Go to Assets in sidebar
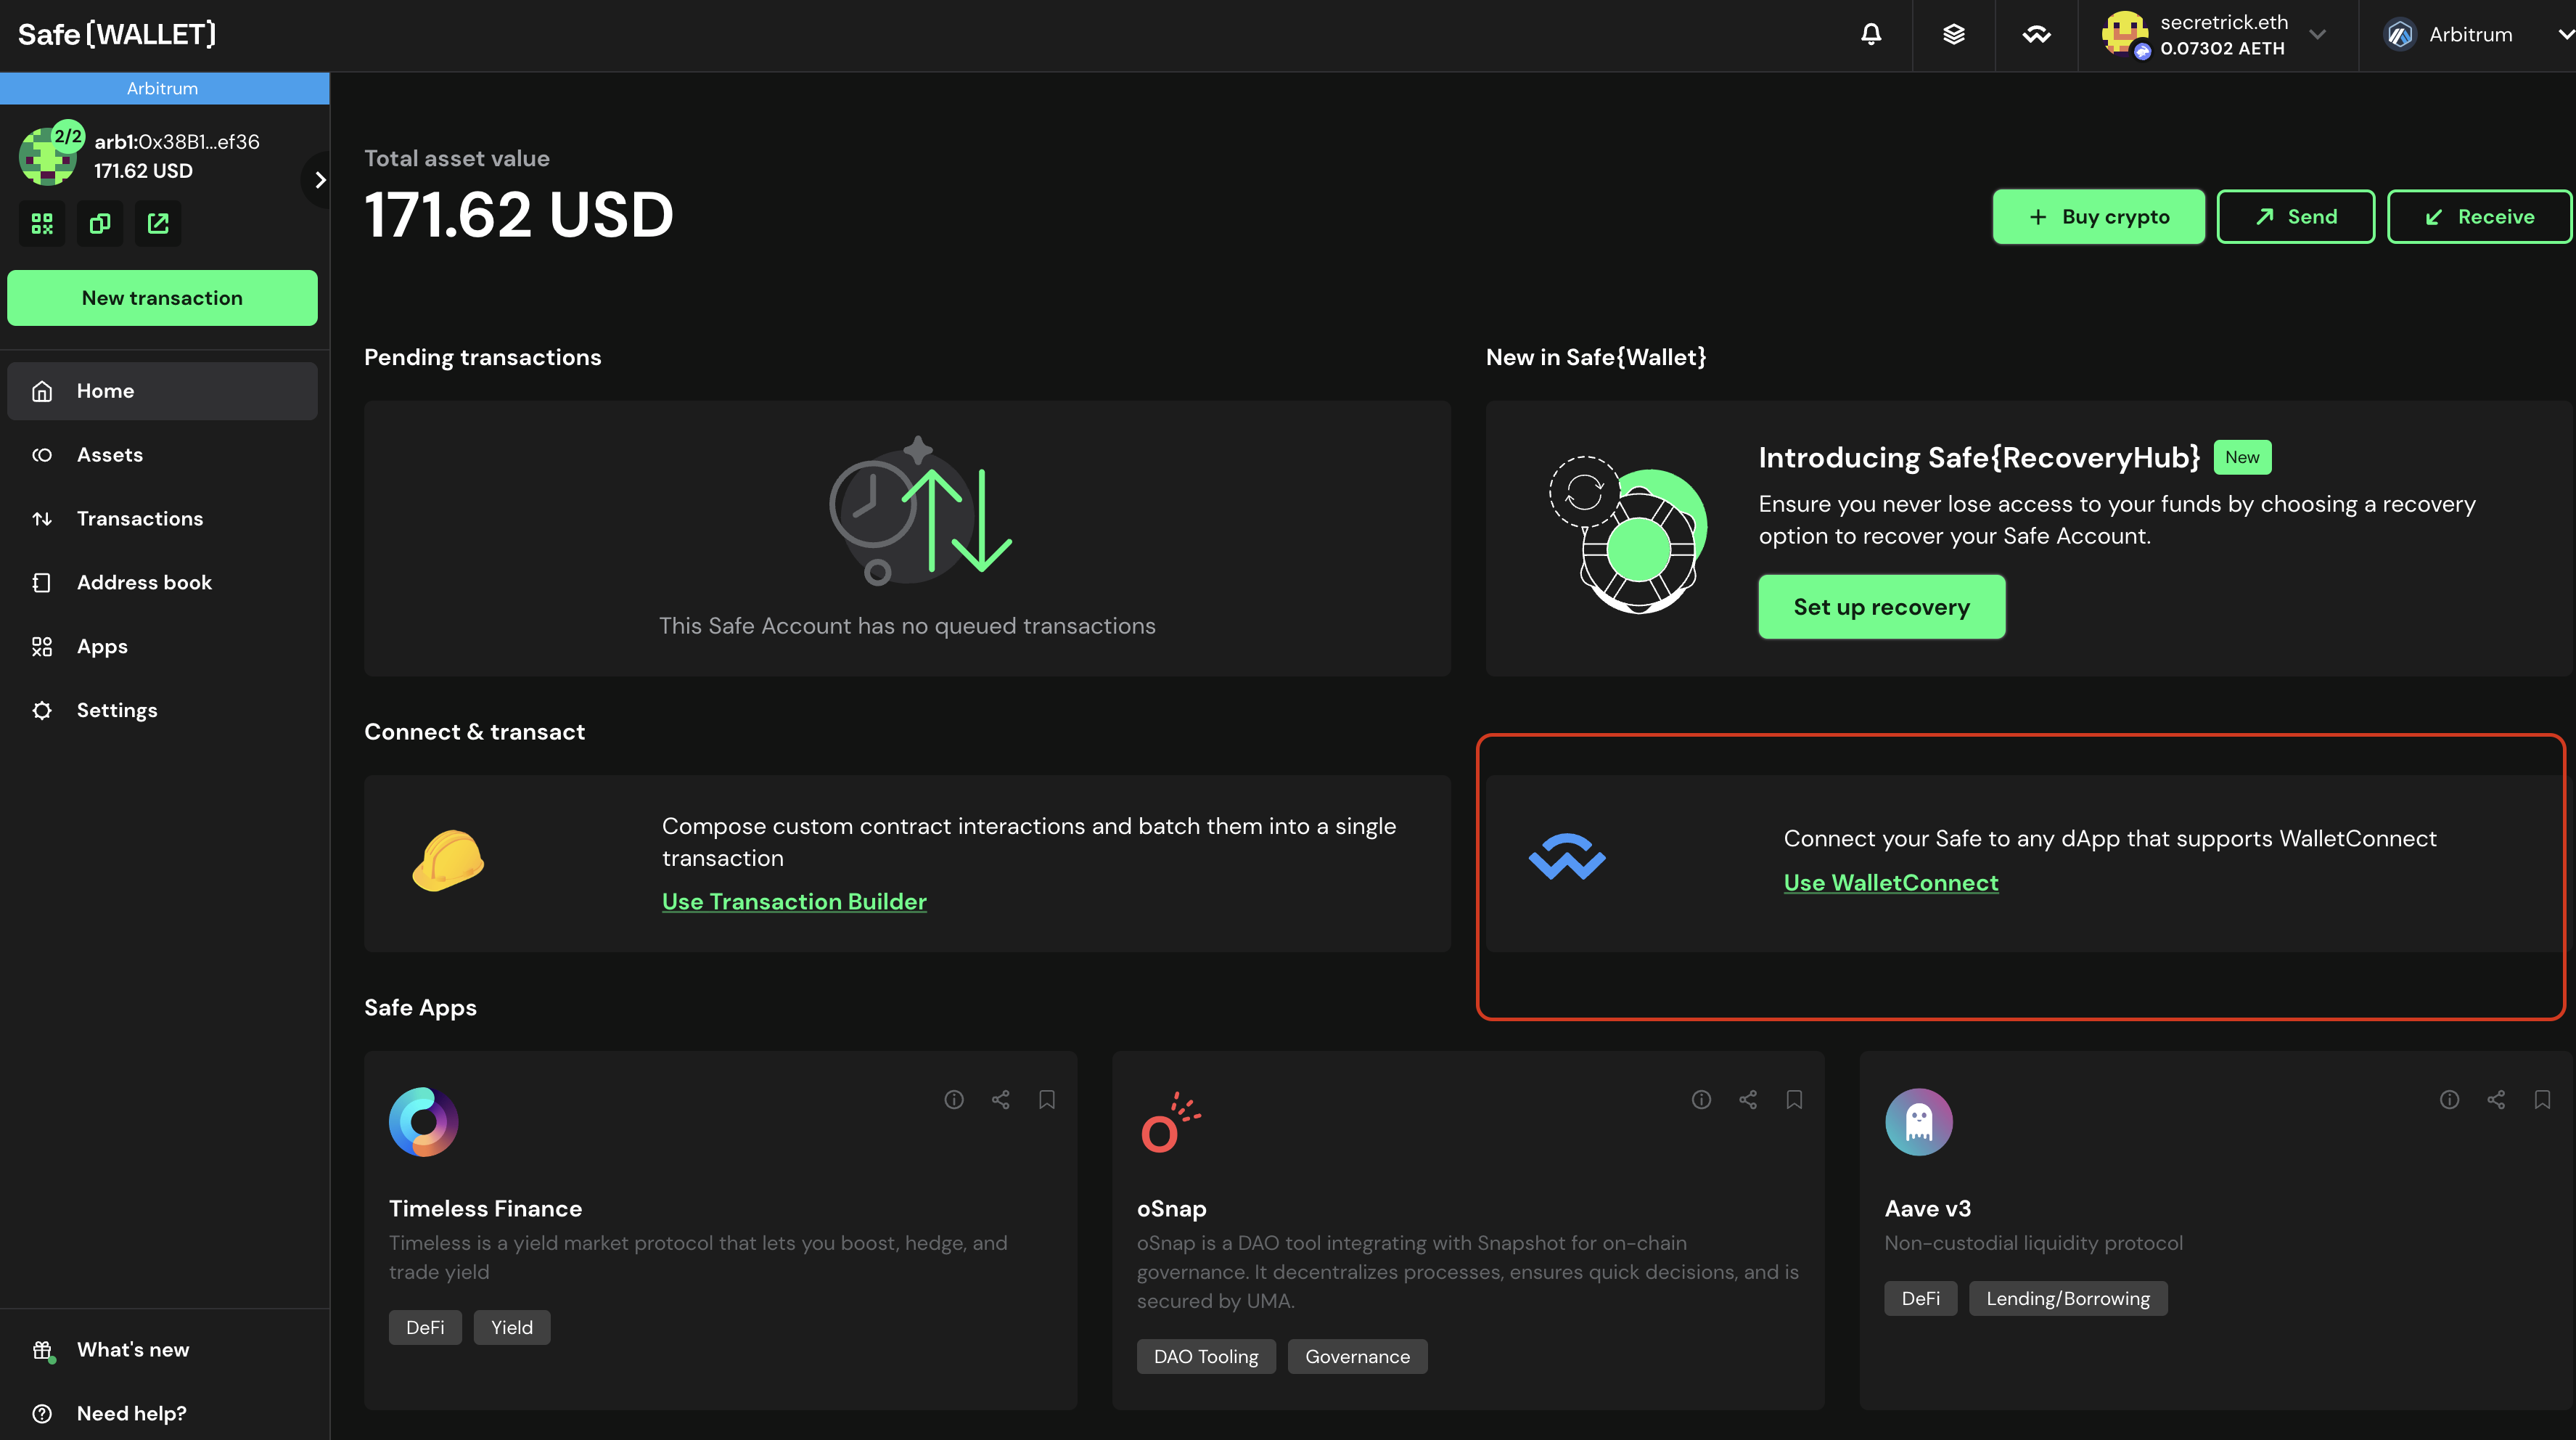Viewport: 2576px width, 1440px height. click(x=110, y=455)
